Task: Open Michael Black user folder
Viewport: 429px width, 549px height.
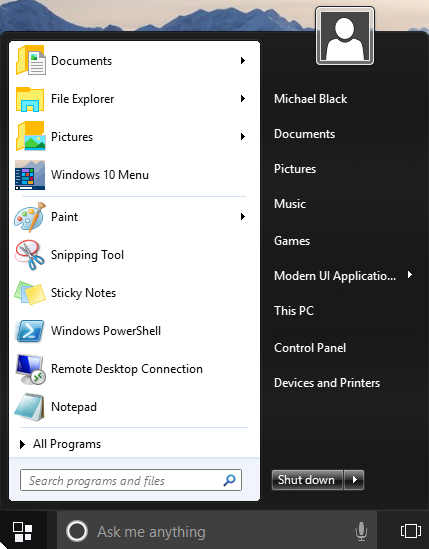Action: point(311,99)
